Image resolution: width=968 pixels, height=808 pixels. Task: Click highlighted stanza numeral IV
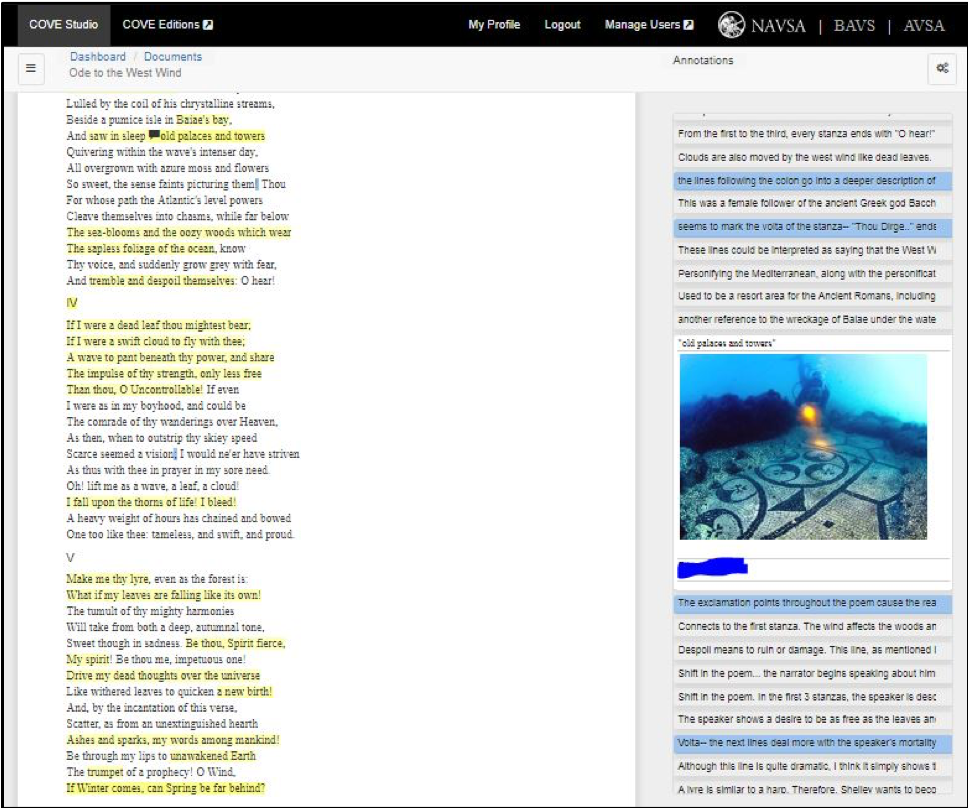click(x=72, y=302)
